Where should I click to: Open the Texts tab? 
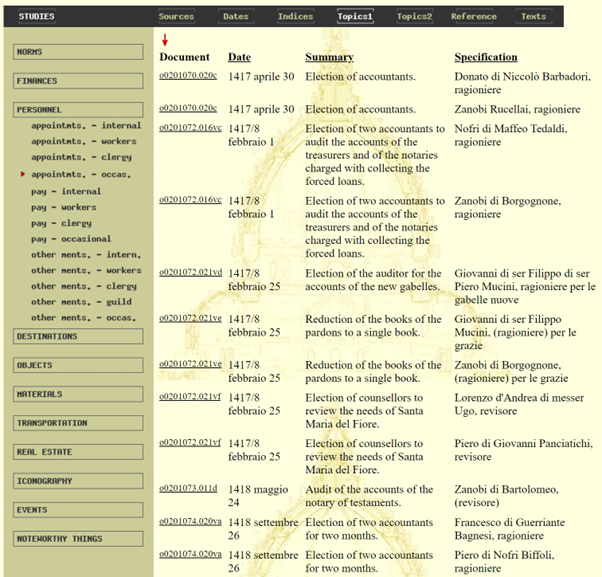(534, 17)
